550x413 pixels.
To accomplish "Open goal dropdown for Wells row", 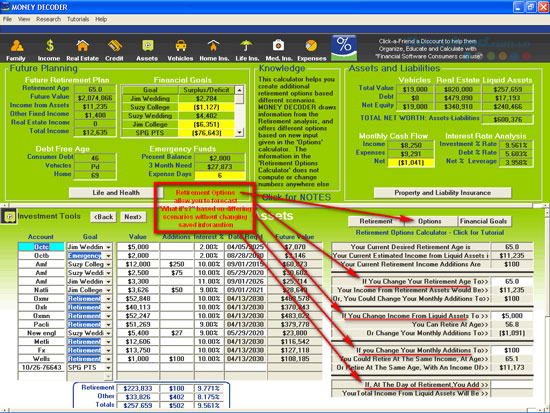I will [108, 359].
